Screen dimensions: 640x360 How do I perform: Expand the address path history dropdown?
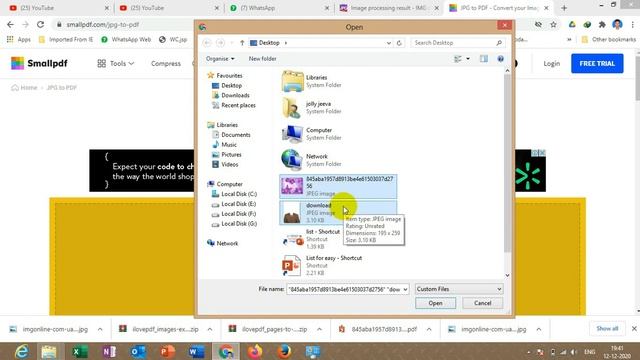(389, 43)
